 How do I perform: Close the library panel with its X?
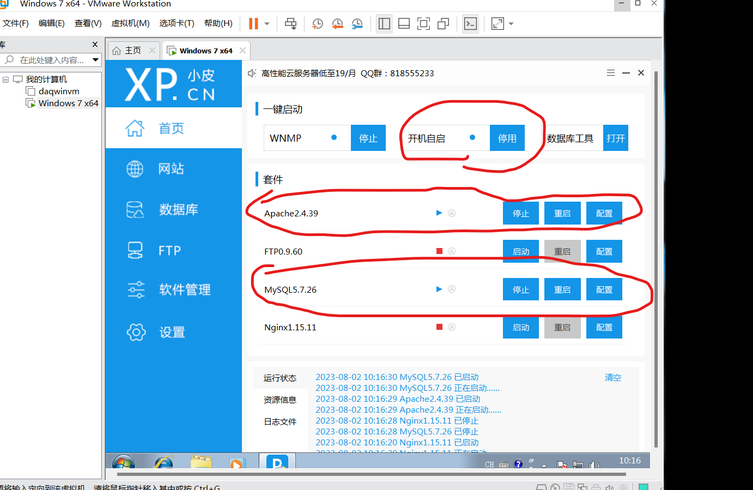point(95,44)
